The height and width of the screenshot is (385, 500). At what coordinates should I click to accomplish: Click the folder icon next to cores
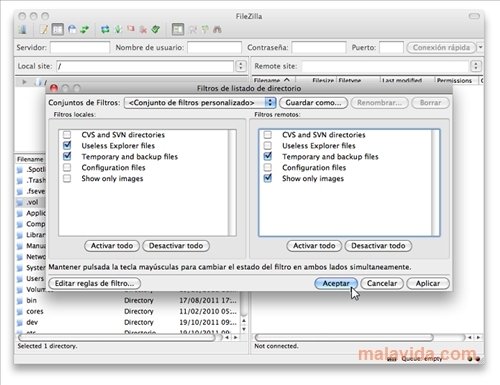[20, 312]
